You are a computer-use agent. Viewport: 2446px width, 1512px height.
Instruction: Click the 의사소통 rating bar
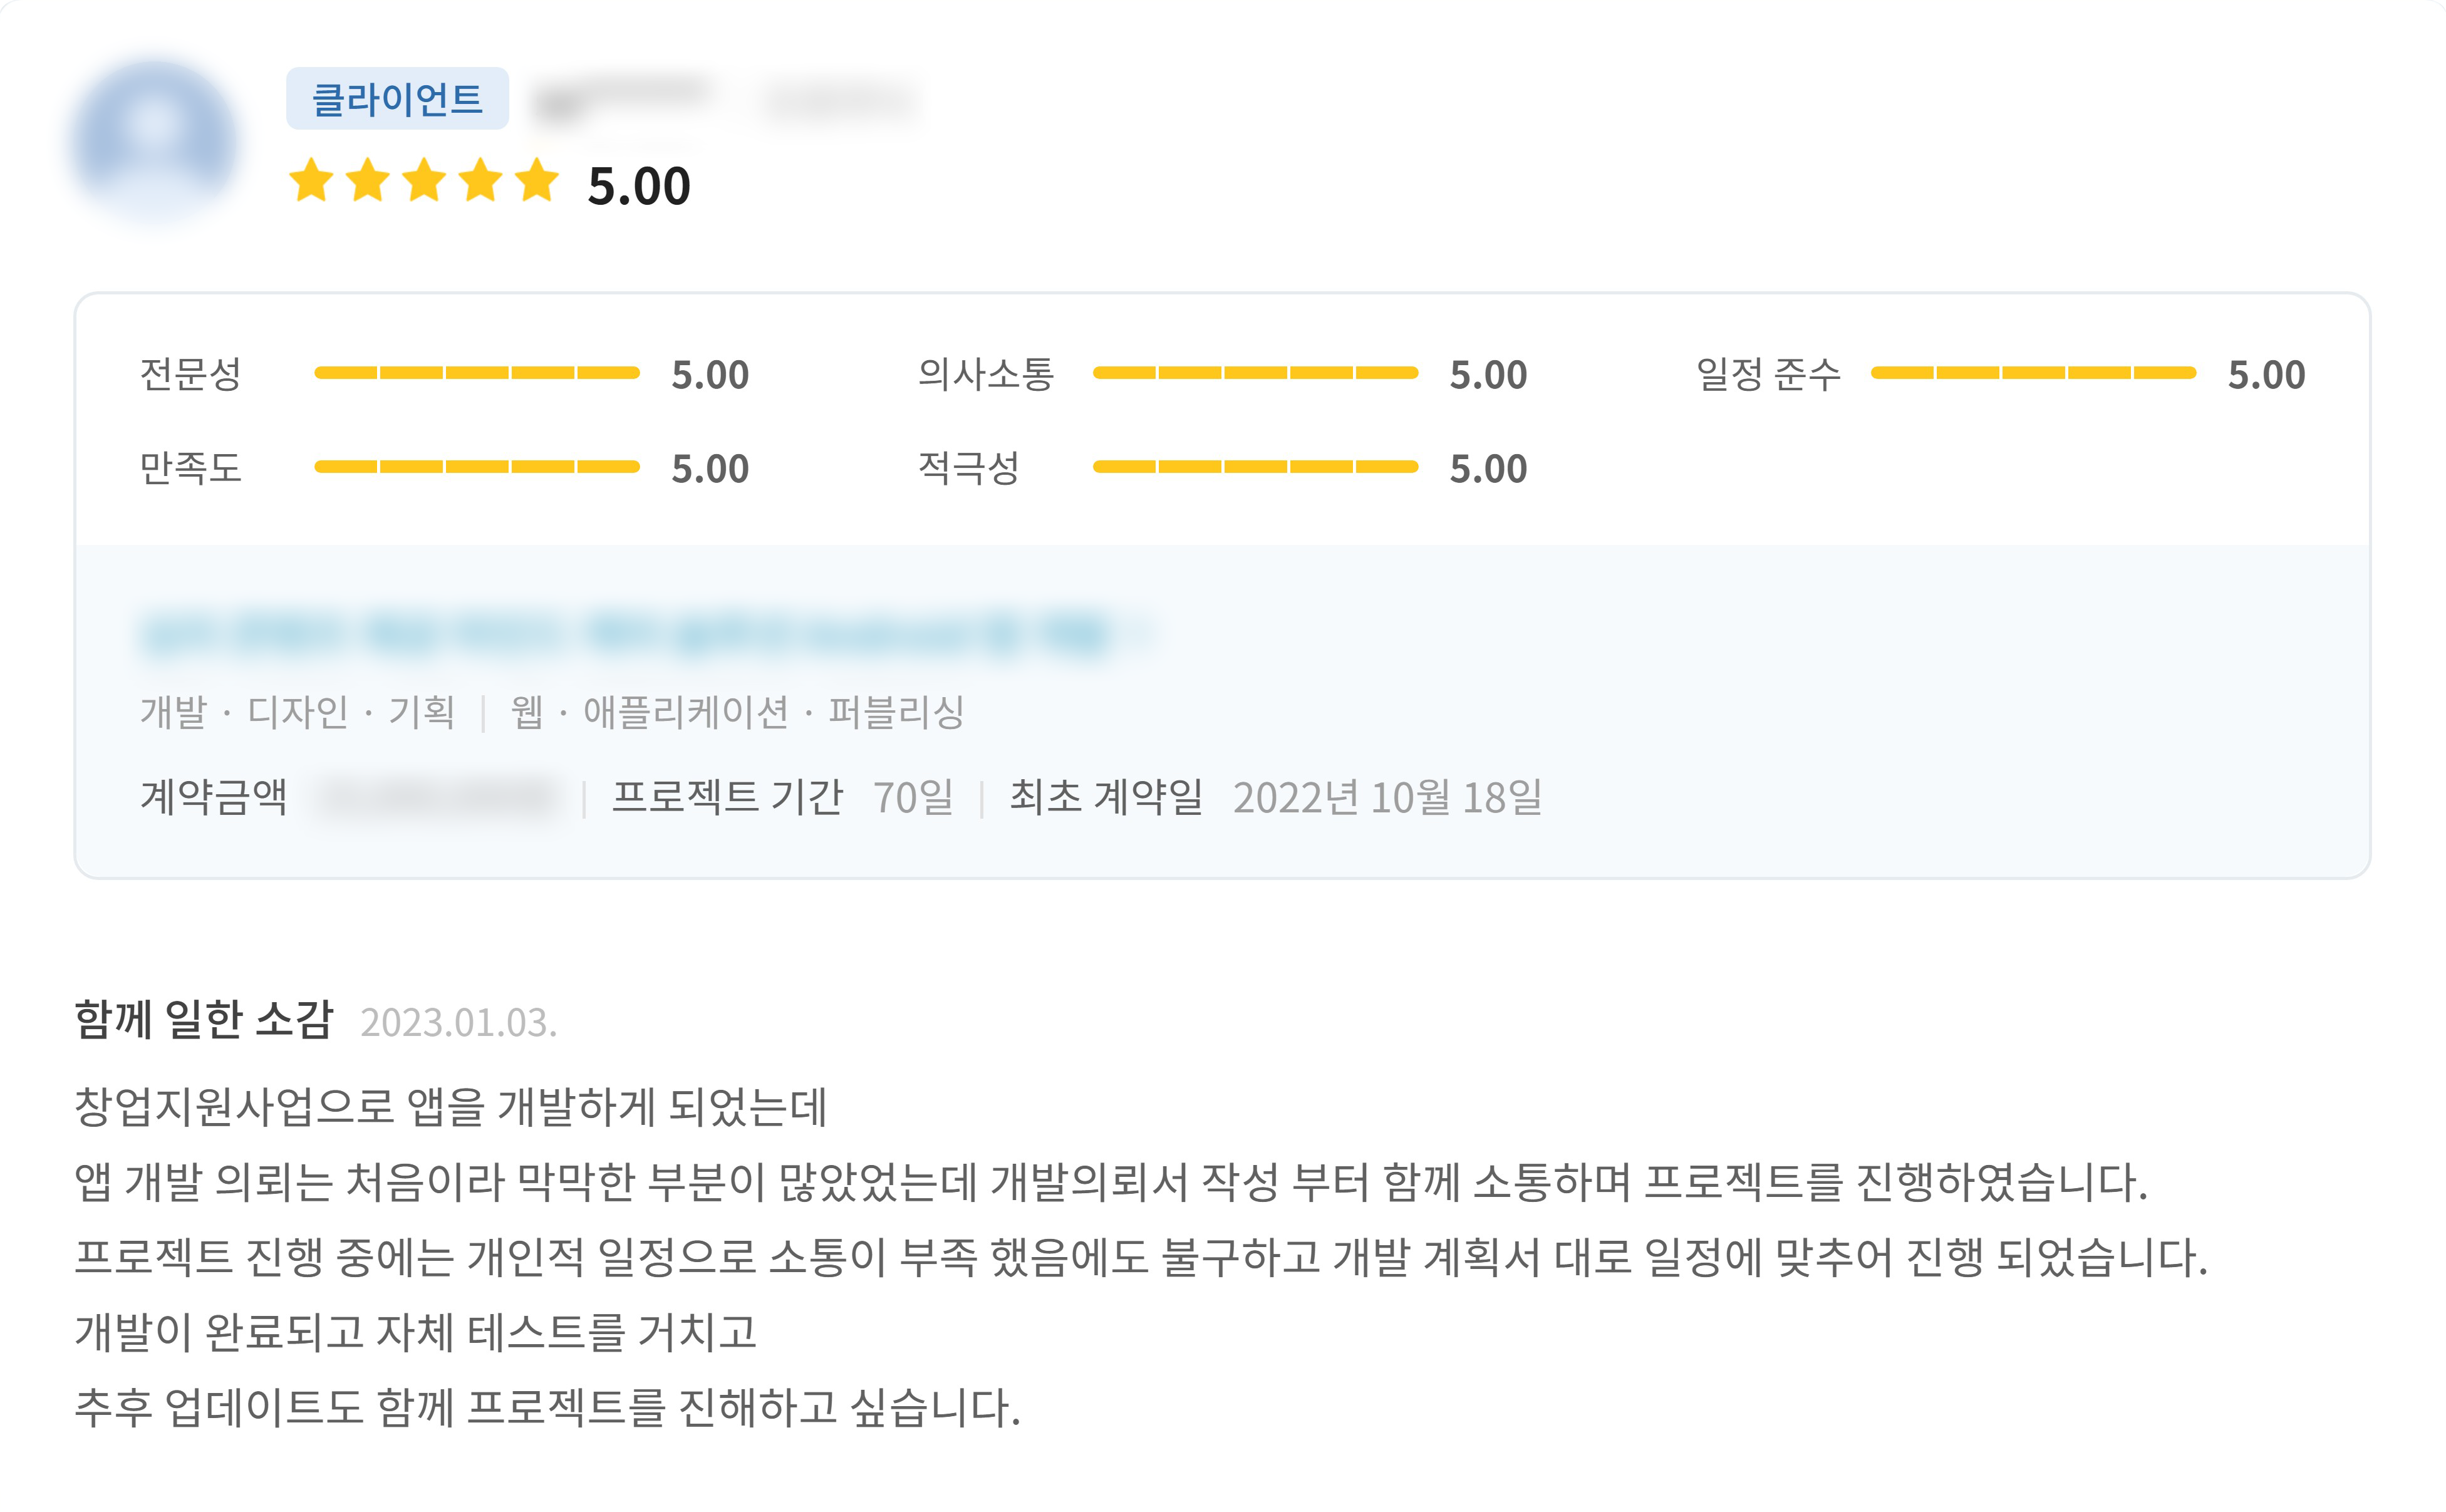pos(1255,373)
